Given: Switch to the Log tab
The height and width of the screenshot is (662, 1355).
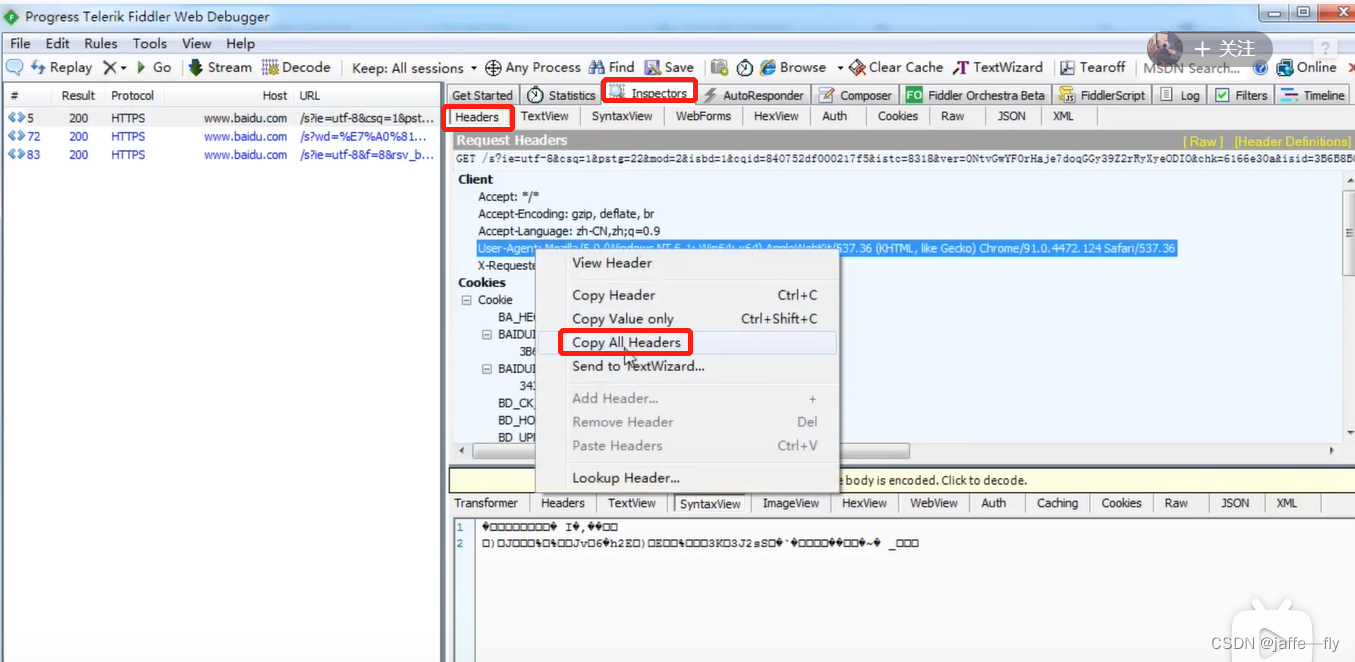Looking at the screenshot, I should point(1180,95).
